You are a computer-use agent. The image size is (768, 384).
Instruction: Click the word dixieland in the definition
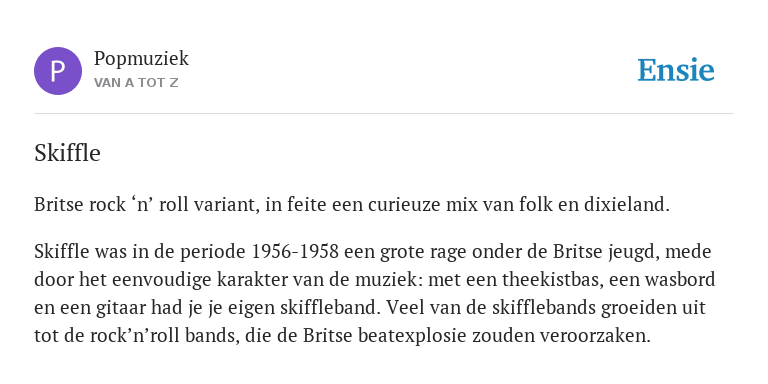click(626, 205)
